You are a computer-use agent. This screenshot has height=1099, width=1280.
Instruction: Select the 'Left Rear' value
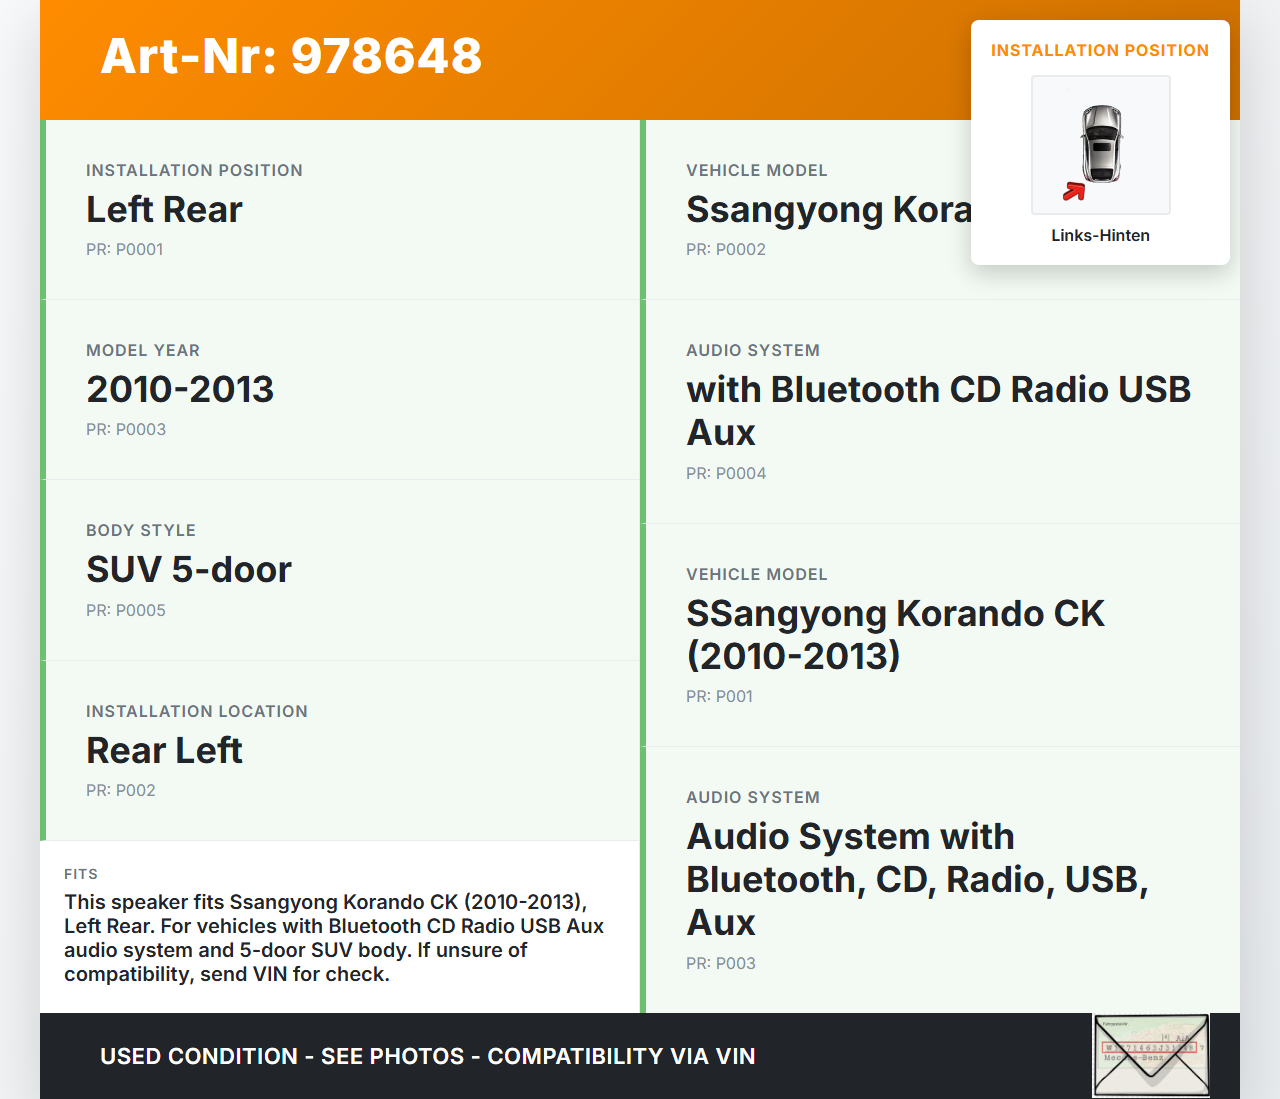pyautogui.click(x=164, y=210)
